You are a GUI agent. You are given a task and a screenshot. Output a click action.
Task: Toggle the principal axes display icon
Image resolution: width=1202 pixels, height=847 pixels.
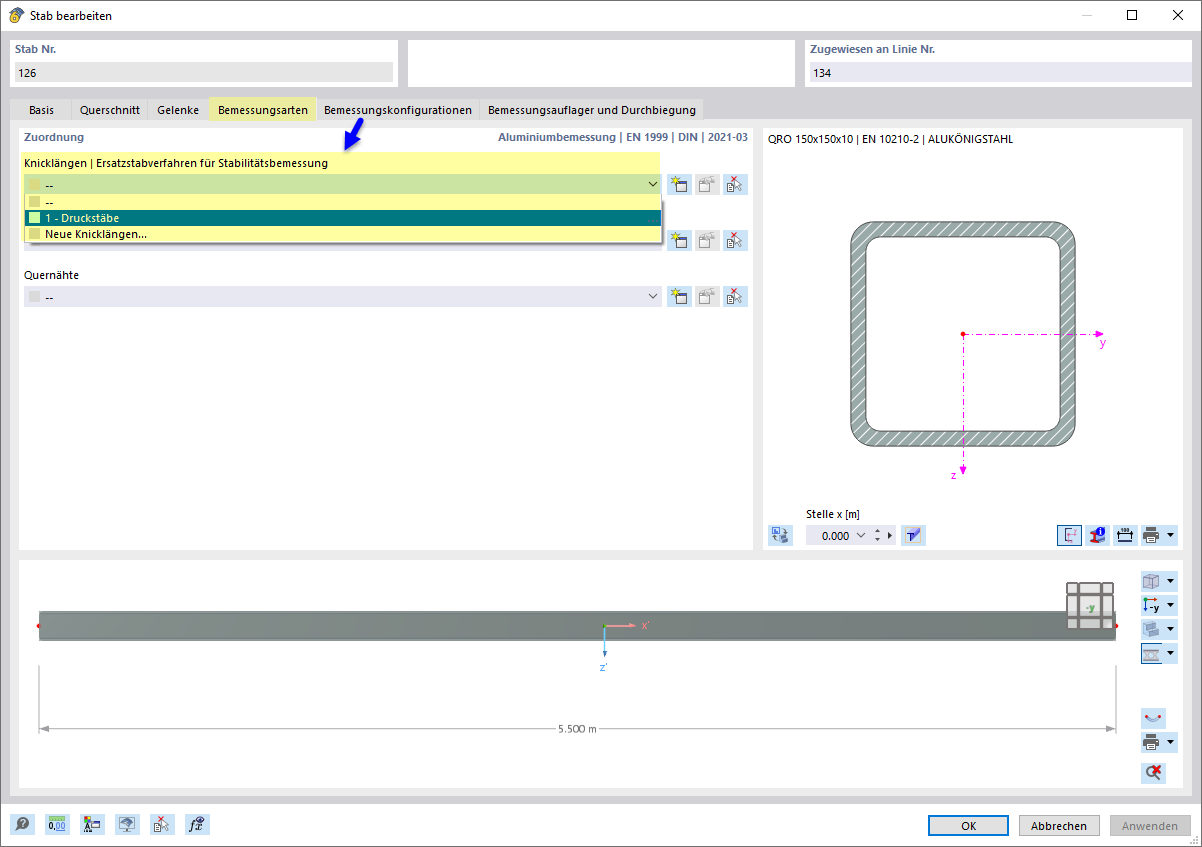coord(1070,535)
